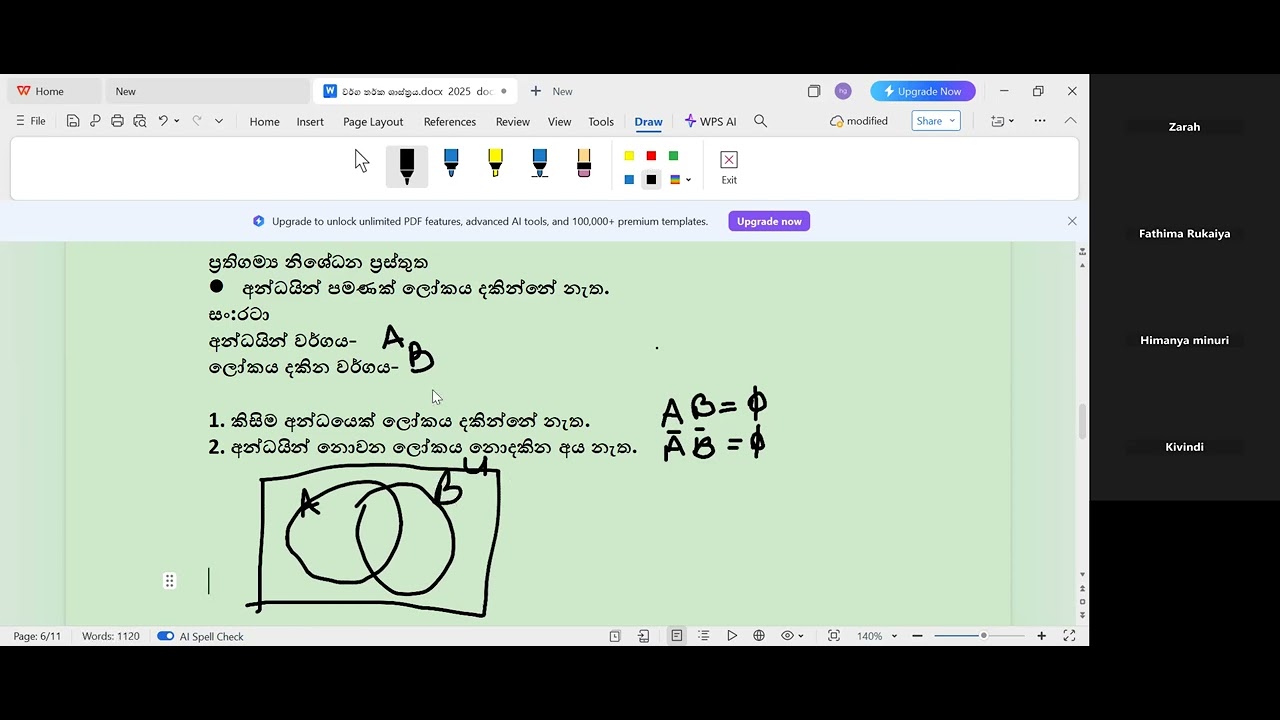Select the blue underline pen

(540, 163)
